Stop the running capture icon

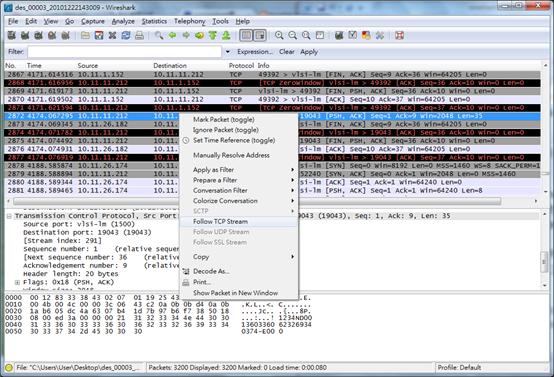point(52,35)
